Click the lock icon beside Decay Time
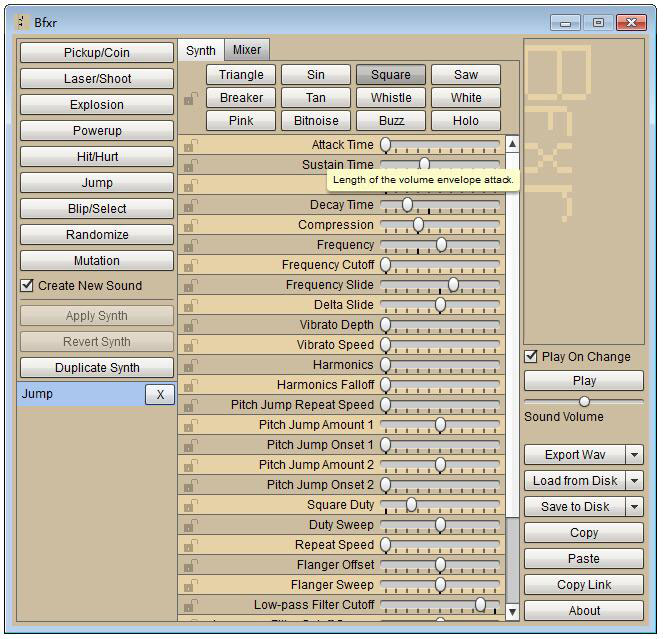Screen dimensions: 671x639 click(x=189, y=206)
